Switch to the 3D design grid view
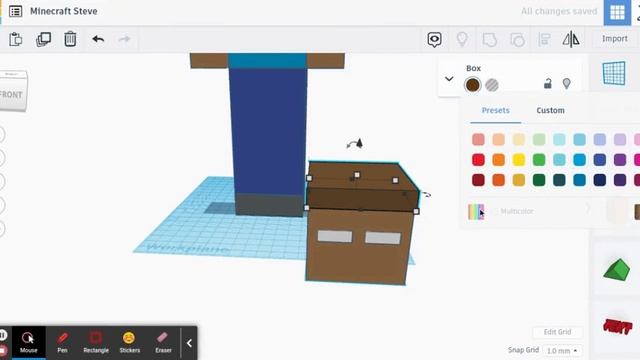640x360 pixels. point(617,13)
